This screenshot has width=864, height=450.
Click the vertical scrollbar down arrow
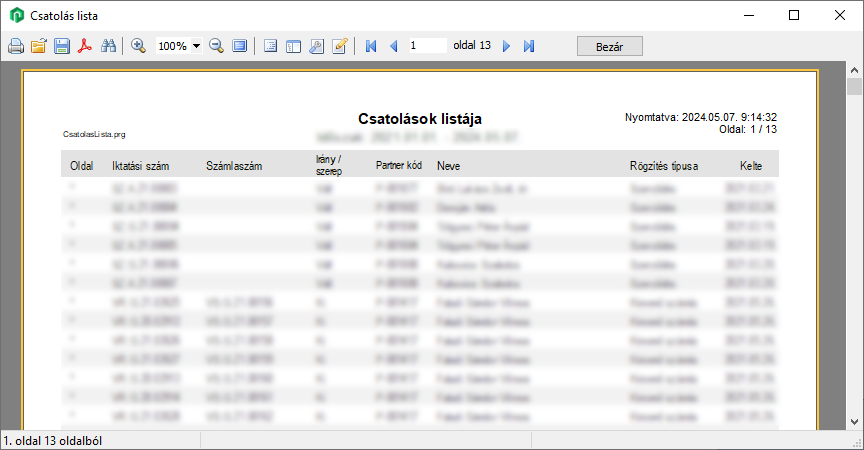[855, 421]
